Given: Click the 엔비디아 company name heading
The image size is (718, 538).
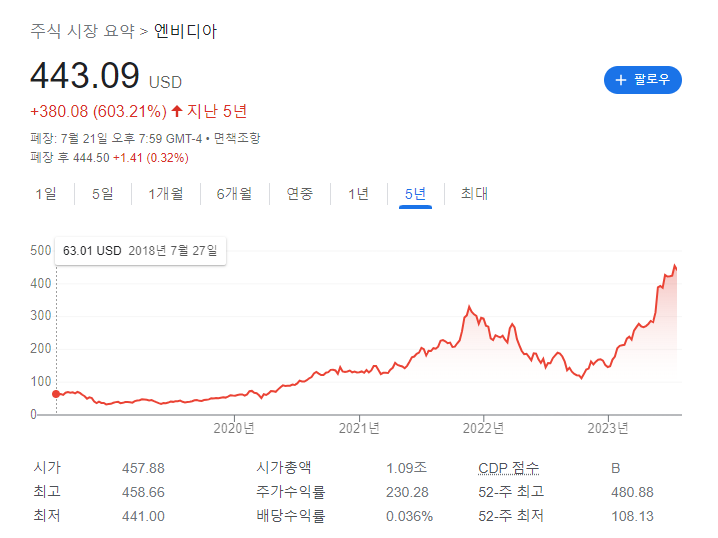Looking at the screenshot, I should pyautogui.click(x=185, y=31).
